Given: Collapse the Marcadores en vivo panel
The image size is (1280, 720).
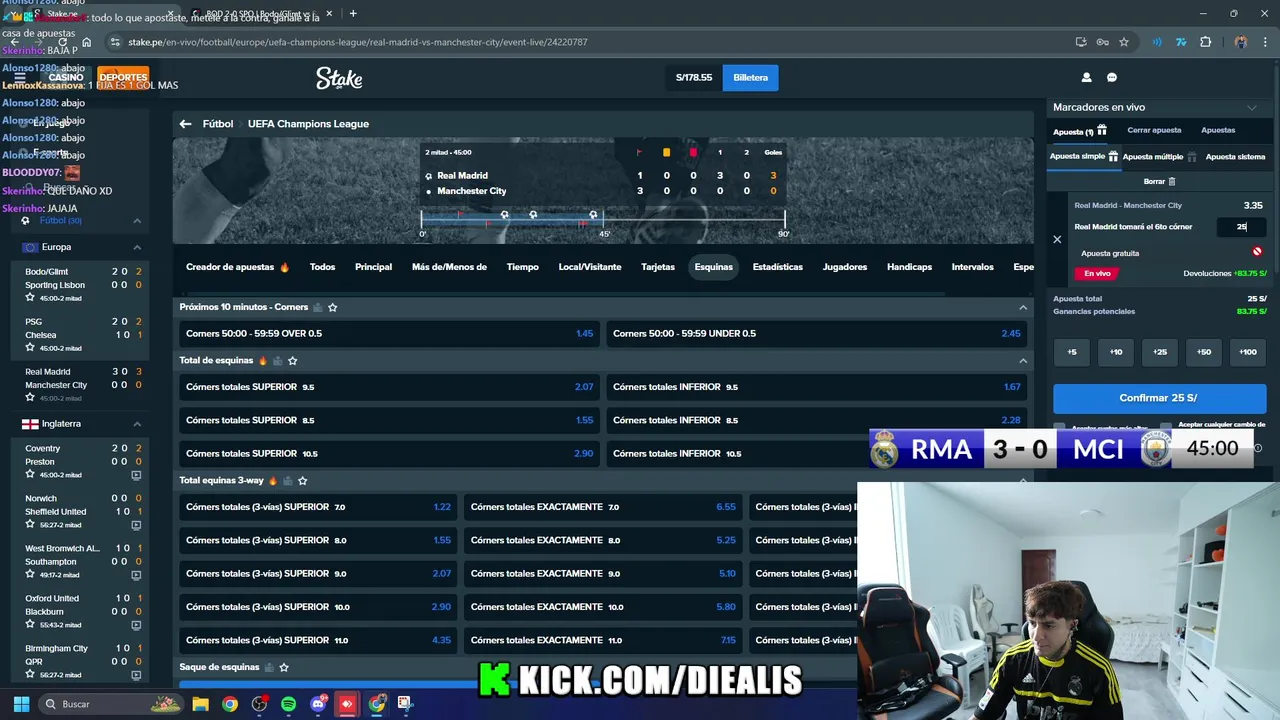Looking at the screenshot, I should point(1251,107).
